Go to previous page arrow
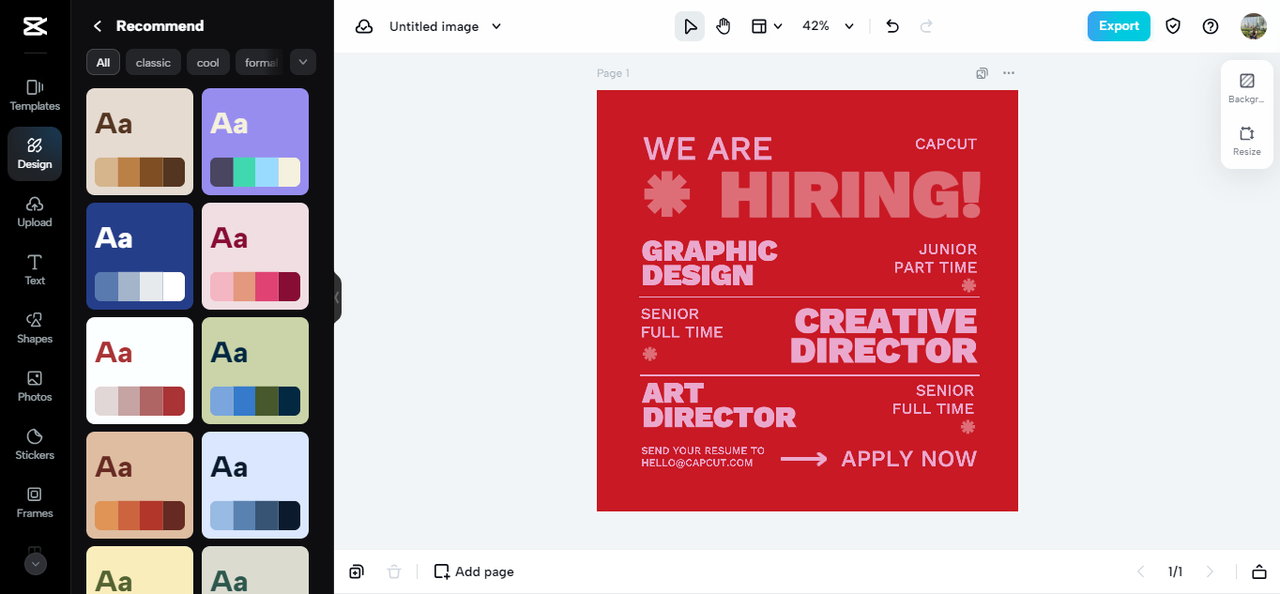The width and height of the screenshot is (1280, 594). click(x=1141, y=572)
